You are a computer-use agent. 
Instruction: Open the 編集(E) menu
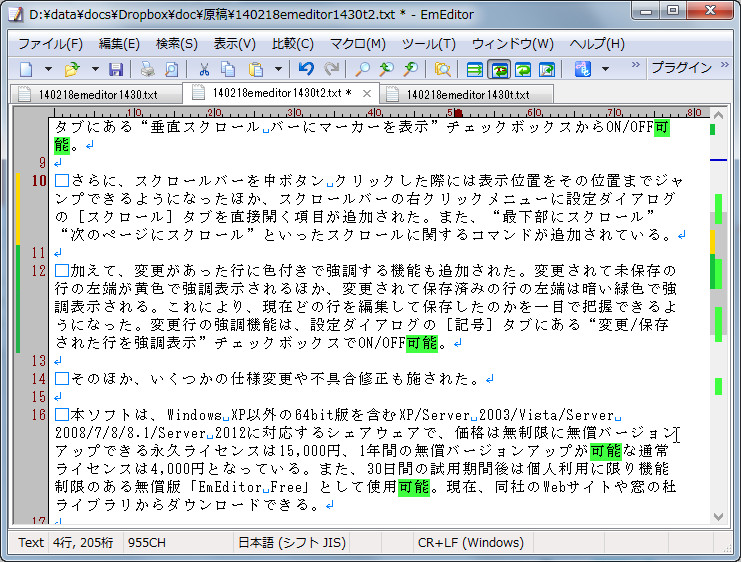coord(119,44)
